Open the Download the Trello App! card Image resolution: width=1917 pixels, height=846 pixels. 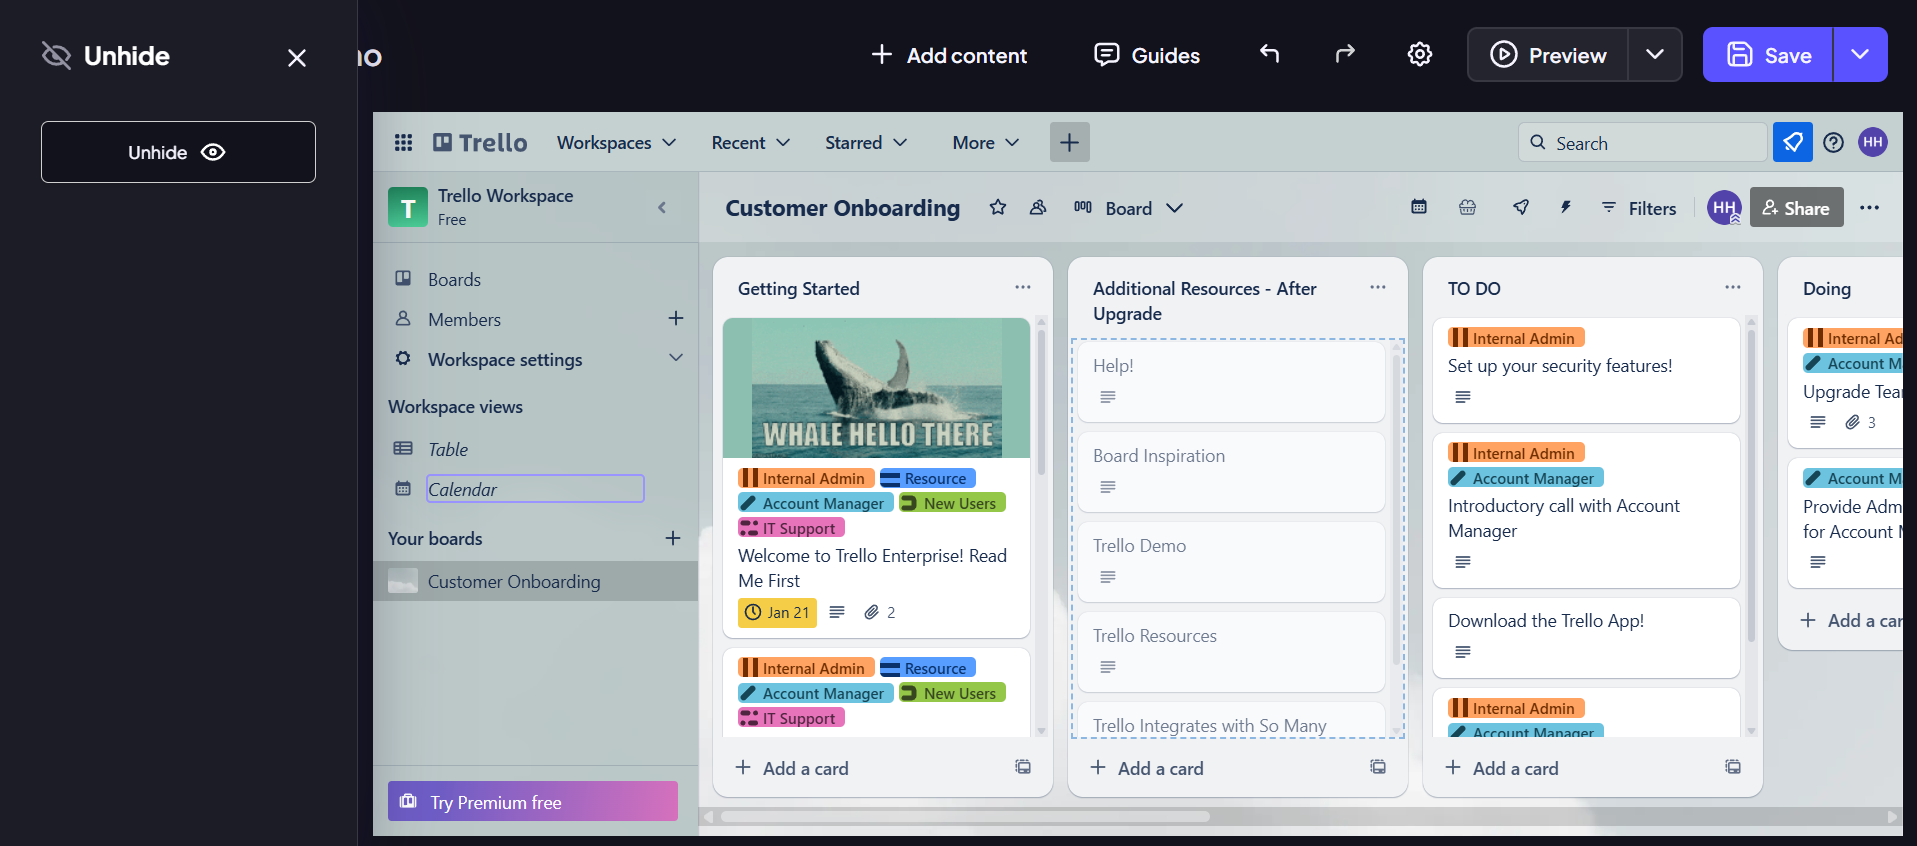[x=1586, y=637]
